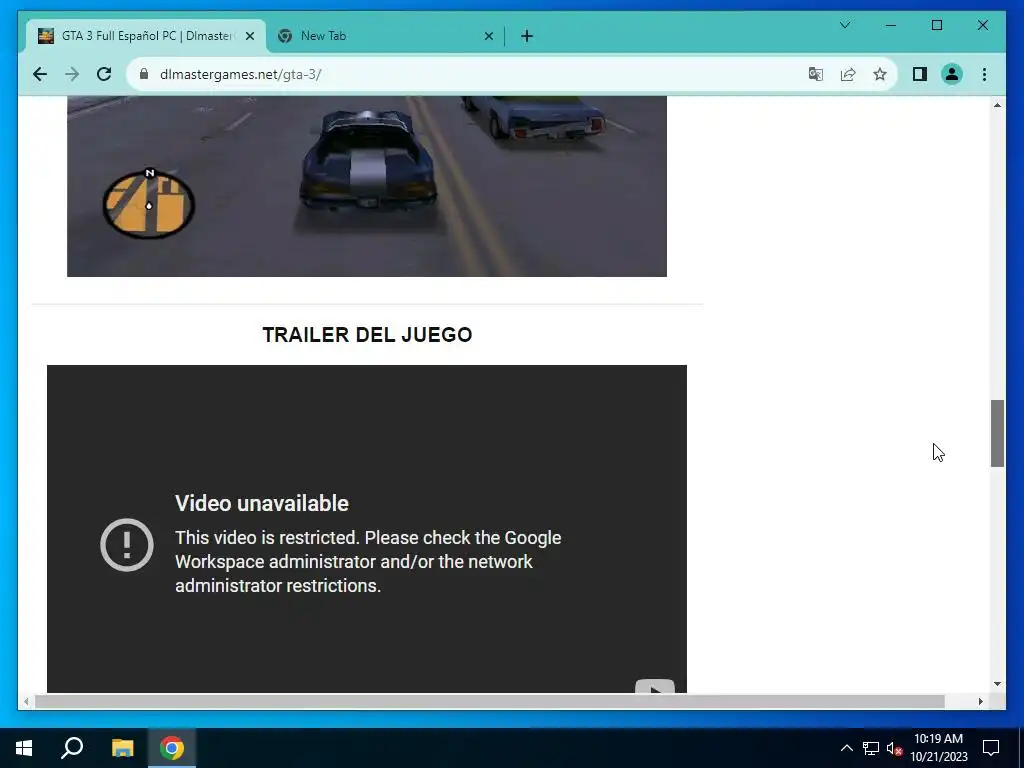Viewport: 1024px width, 768px height.
Task: Click the vertical scrollbar thumb
Action: coord(997,434)
